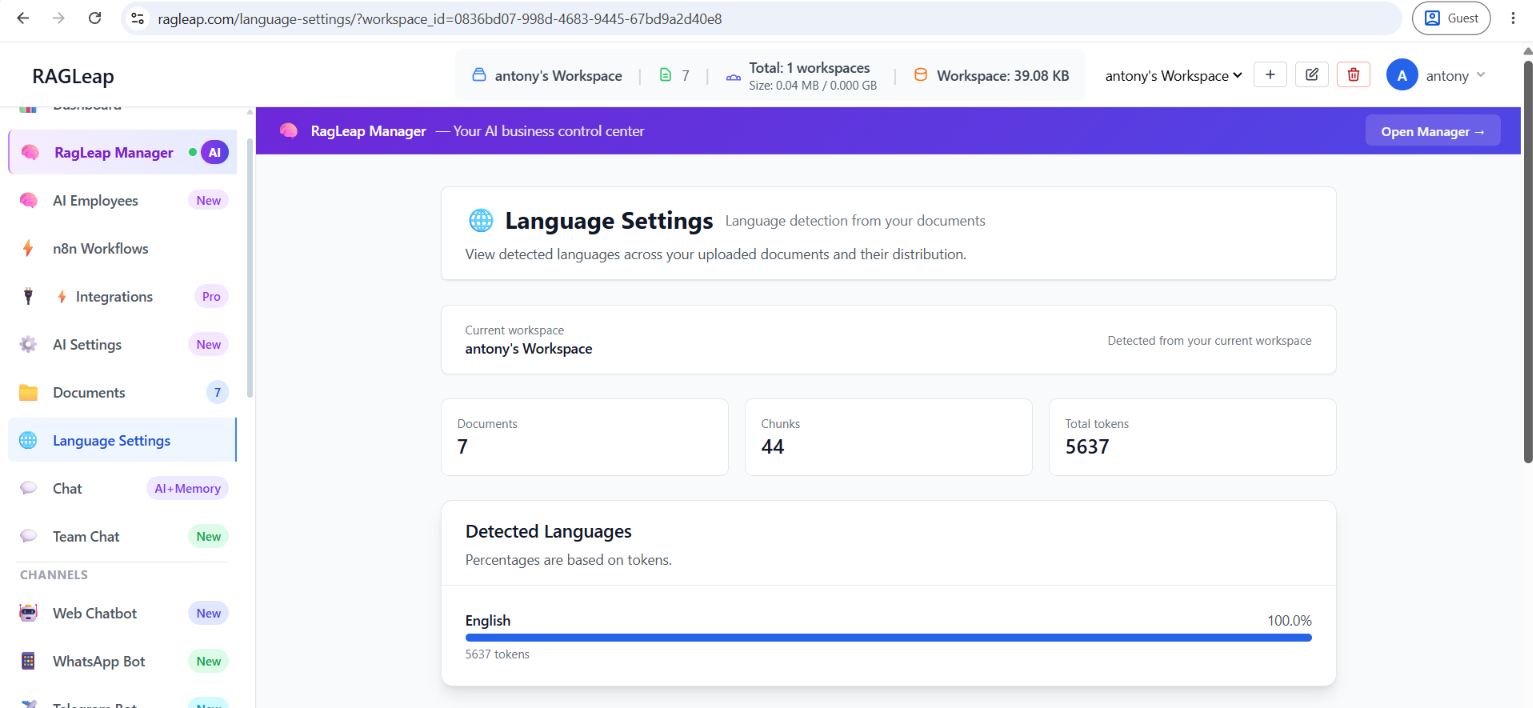This screenshot has height=708, width=1533.
Task: Click the Language Settings globe sidebar icon
Action: 28,440
